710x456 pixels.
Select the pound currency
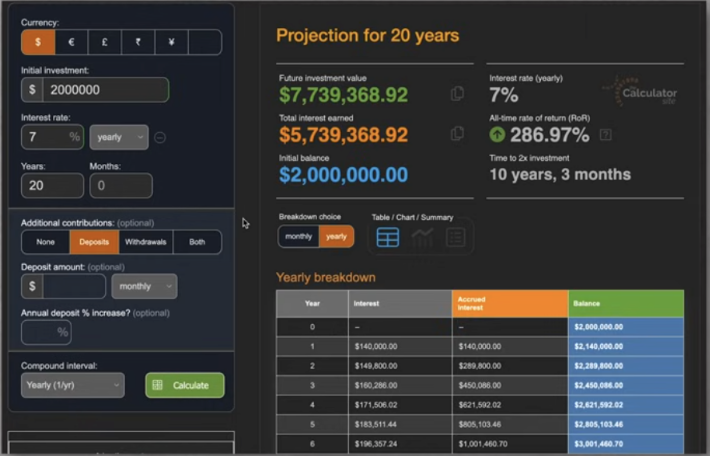coord(105,42)
